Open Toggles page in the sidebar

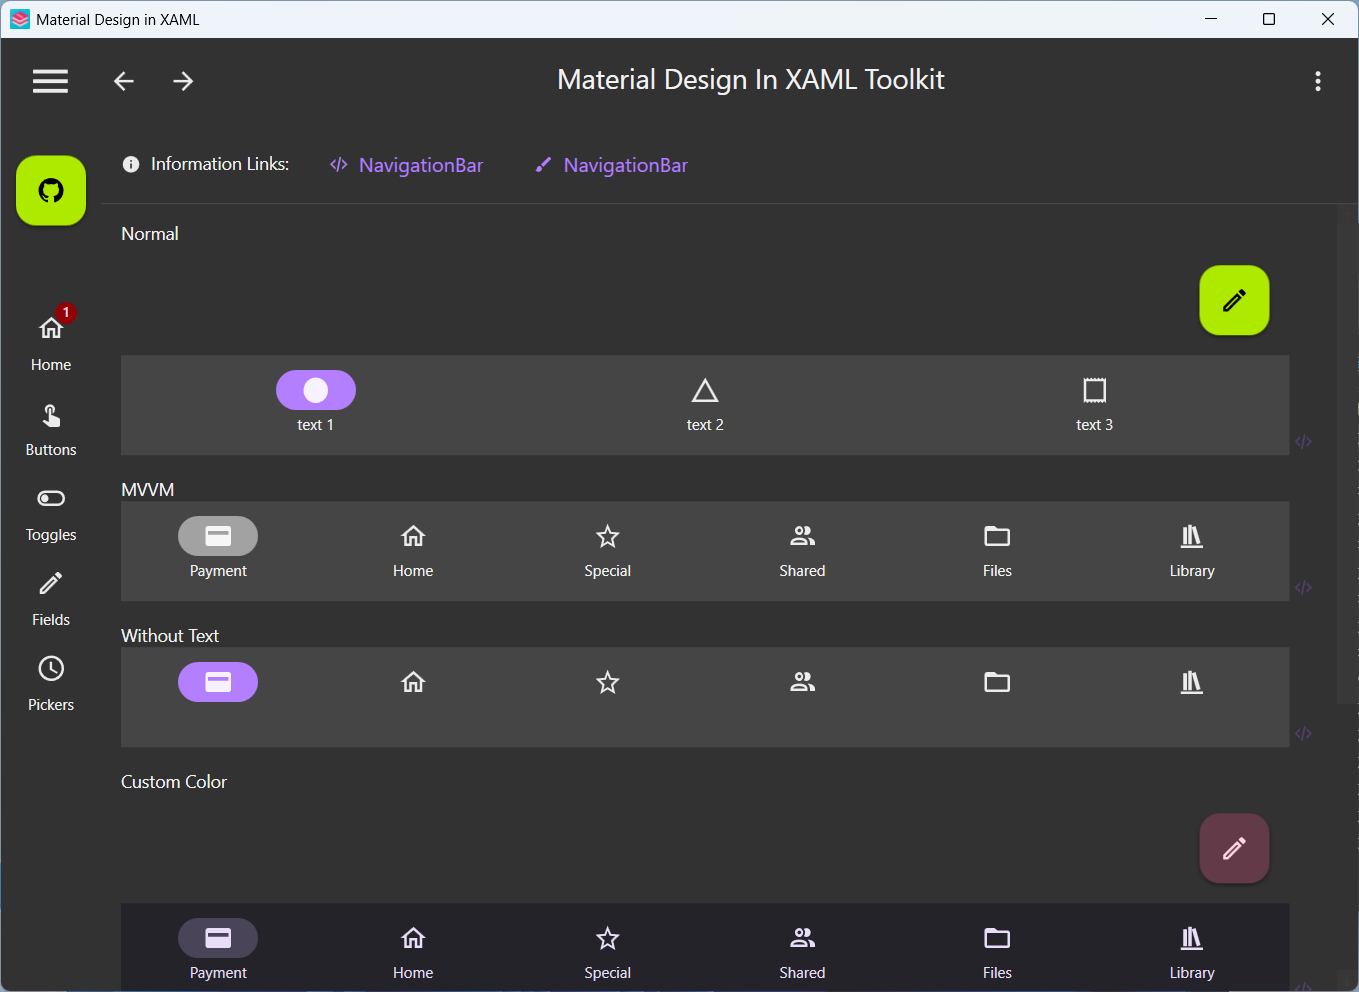[51, 515]
